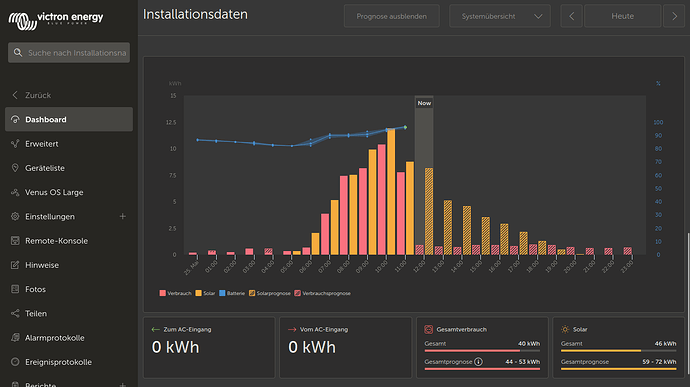Click the Geräteliste pin icon
690x387 pixels.
(x=15, y=168)
